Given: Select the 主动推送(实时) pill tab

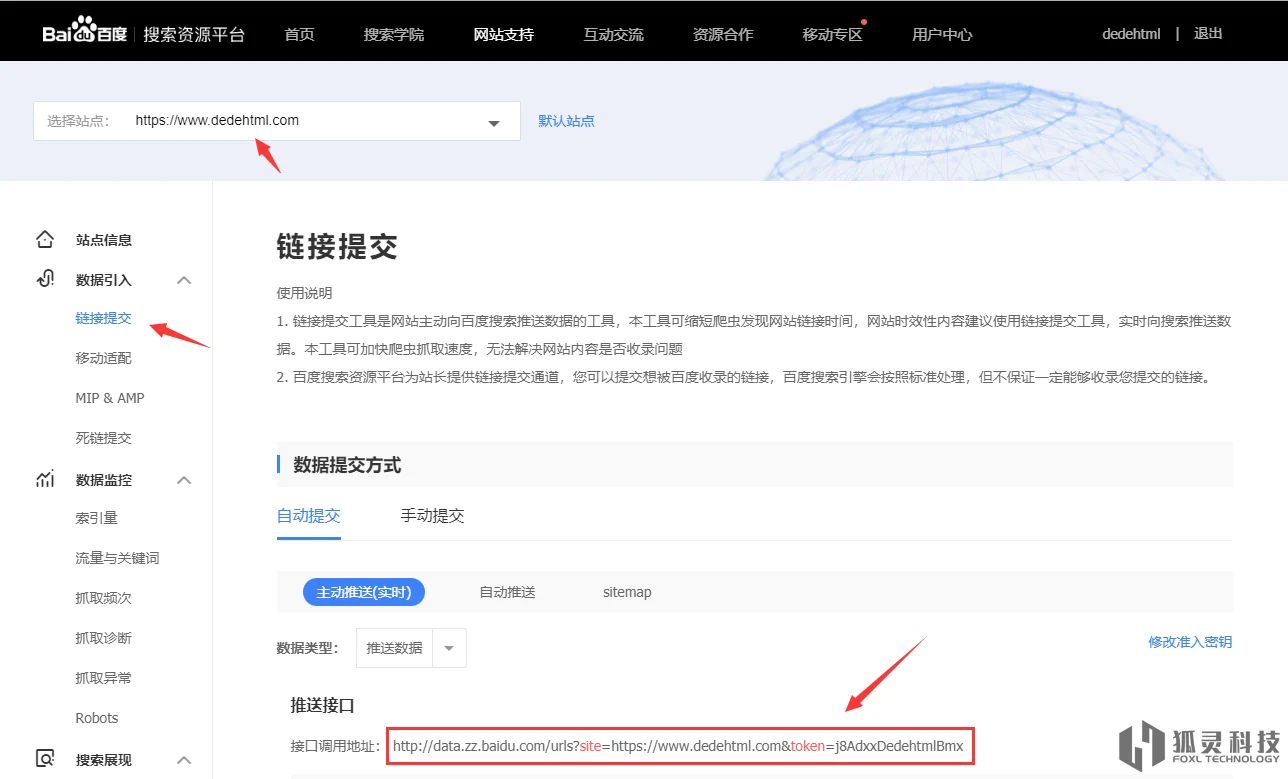Looking at the screenshot, I should pyautogui.click(x=364, y=592).
